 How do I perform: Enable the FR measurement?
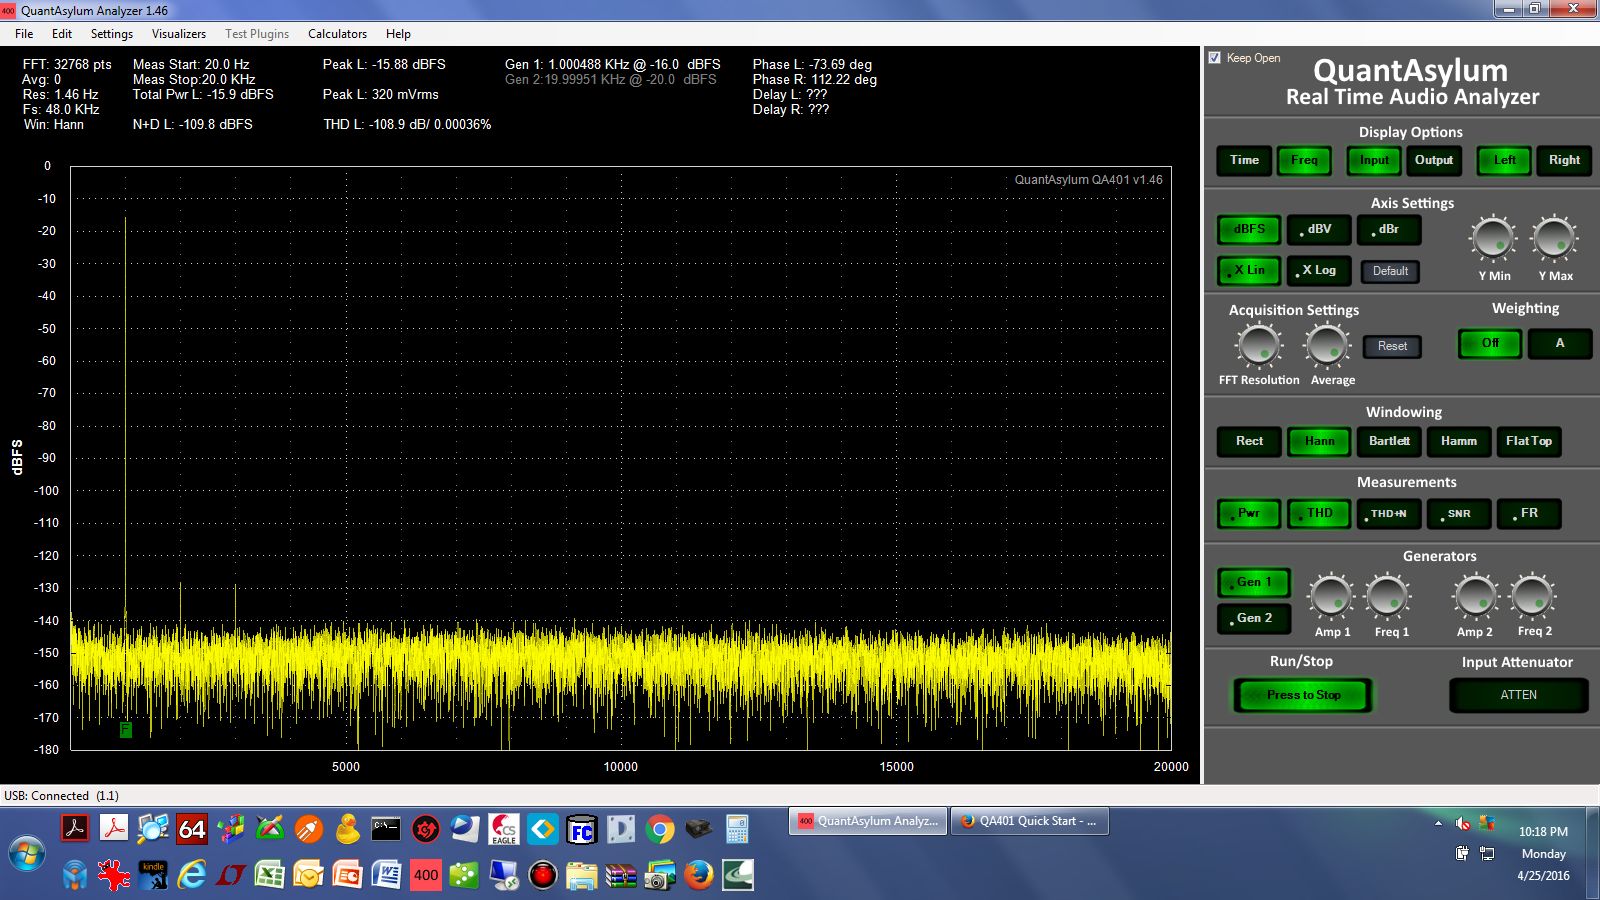point(1529,513)
